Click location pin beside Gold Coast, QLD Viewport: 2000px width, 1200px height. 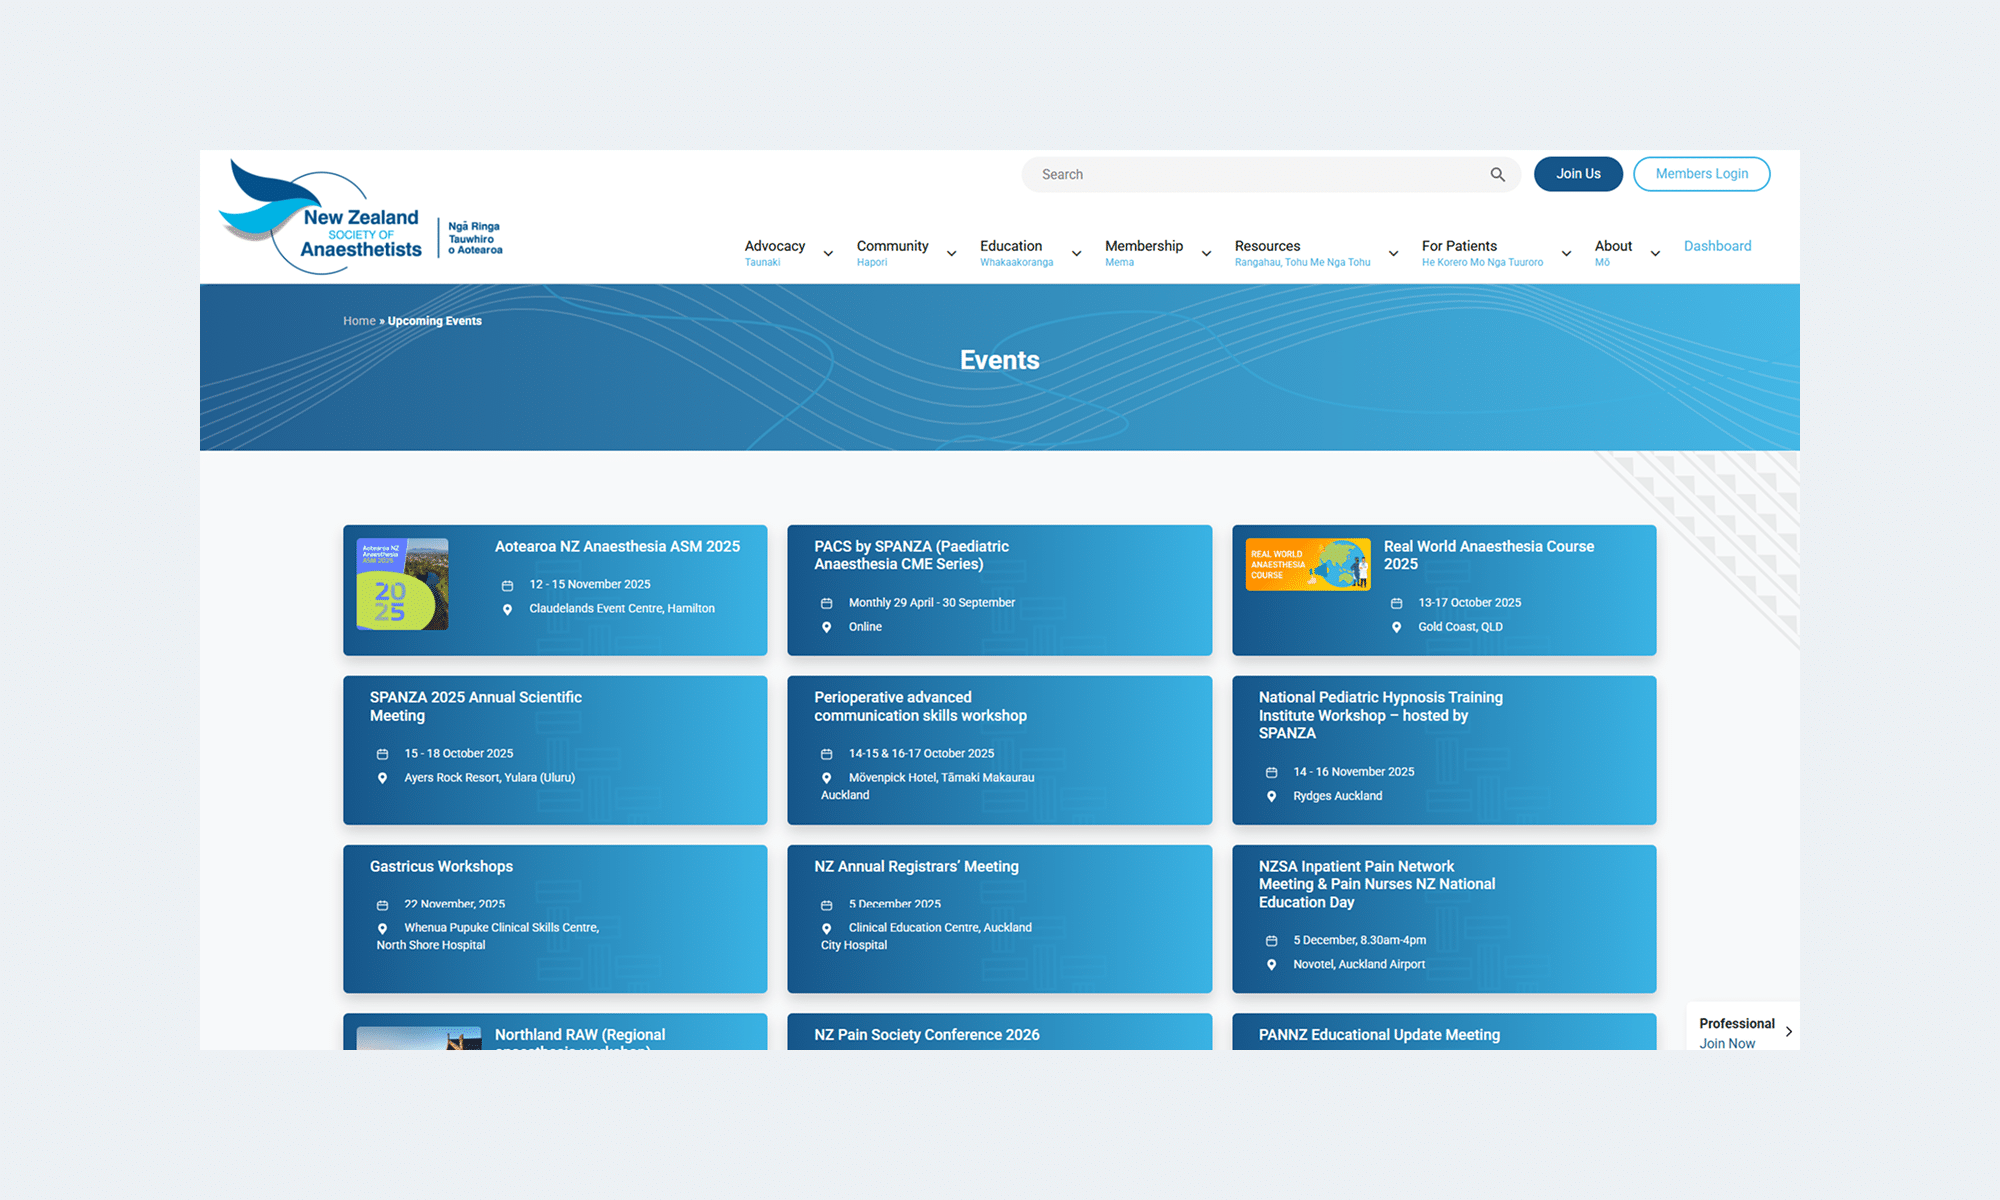(x=1396, y=627)
